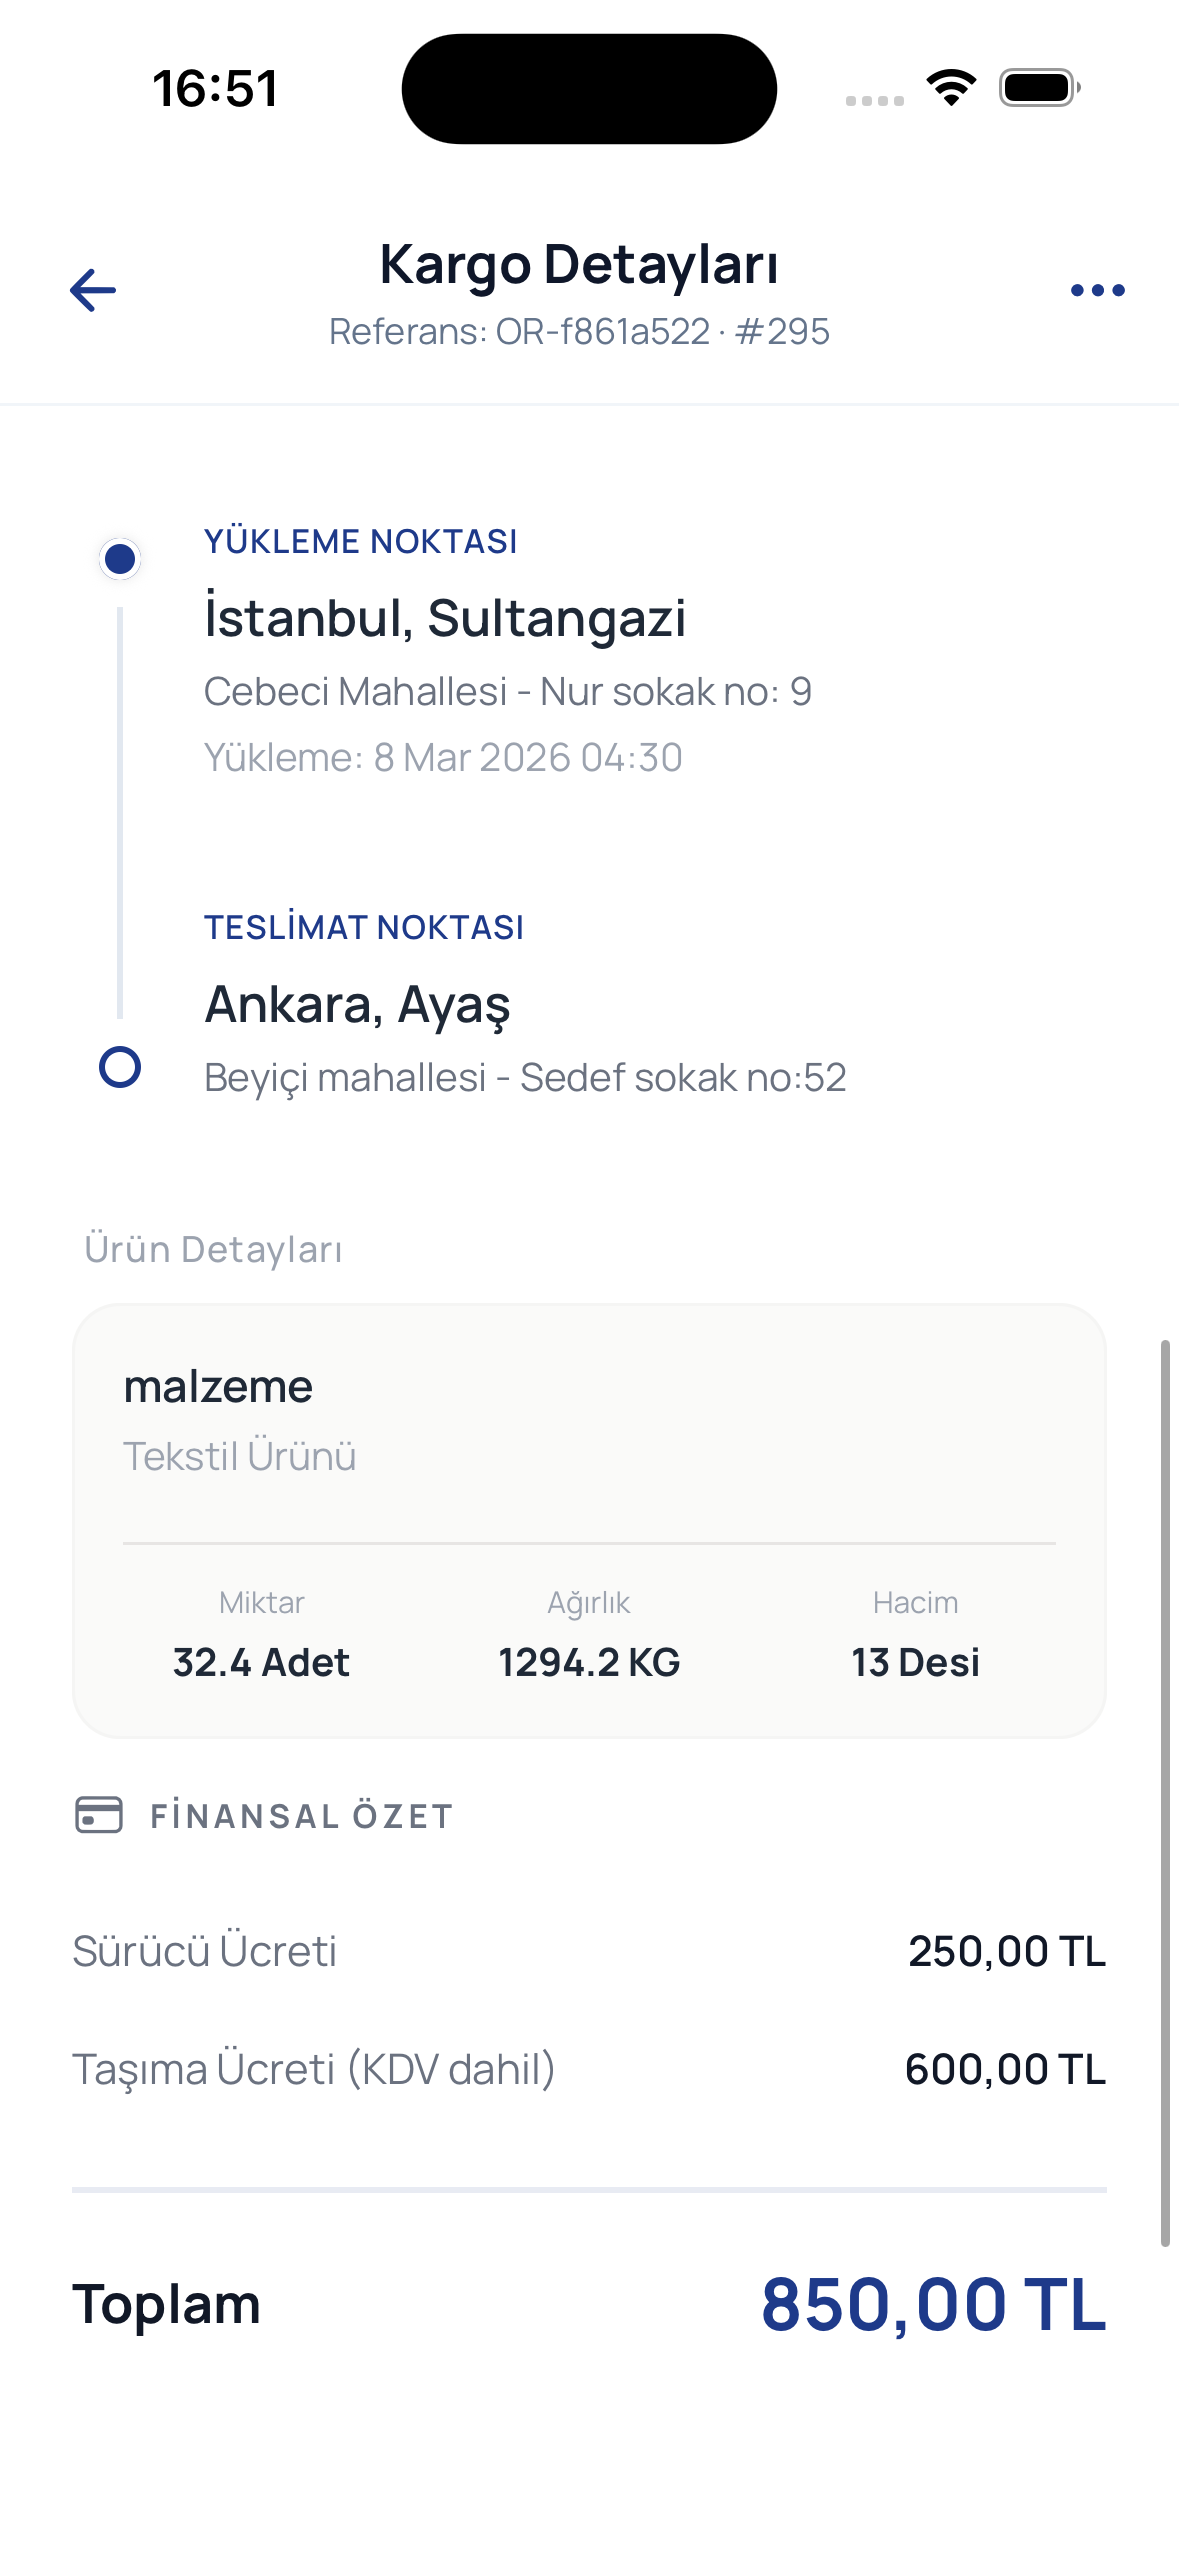Tap the Cebeci Mahallesi address line
1179x2556 pixels.
(507, 691)
